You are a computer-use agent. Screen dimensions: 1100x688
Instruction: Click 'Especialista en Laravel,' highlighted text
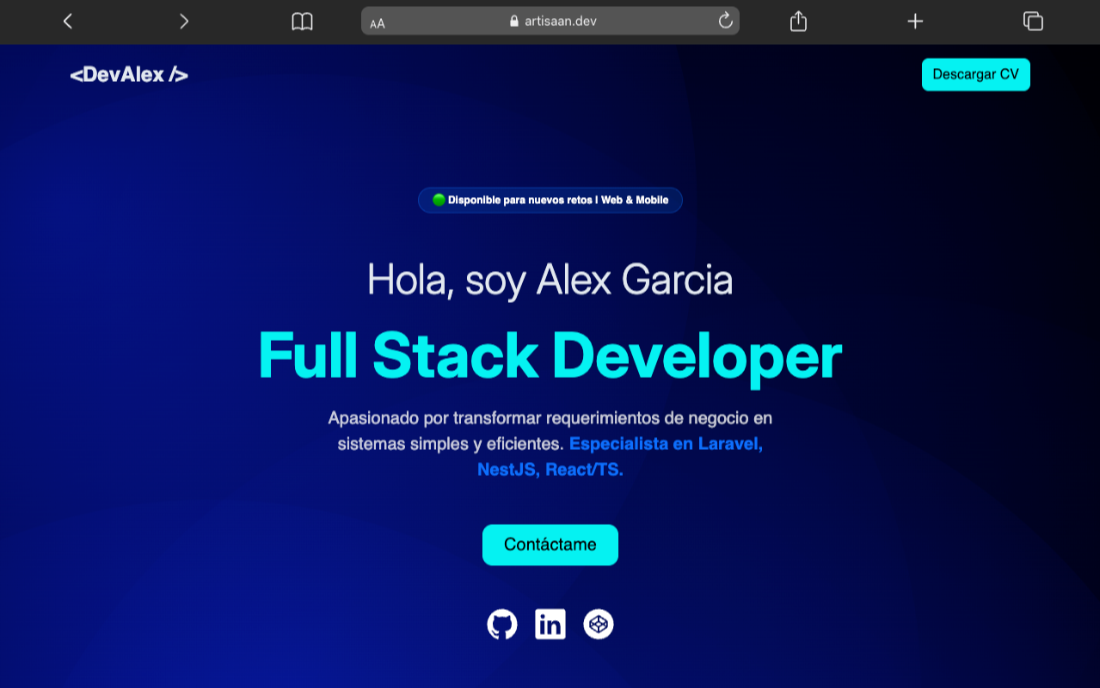tap(666, 444)
